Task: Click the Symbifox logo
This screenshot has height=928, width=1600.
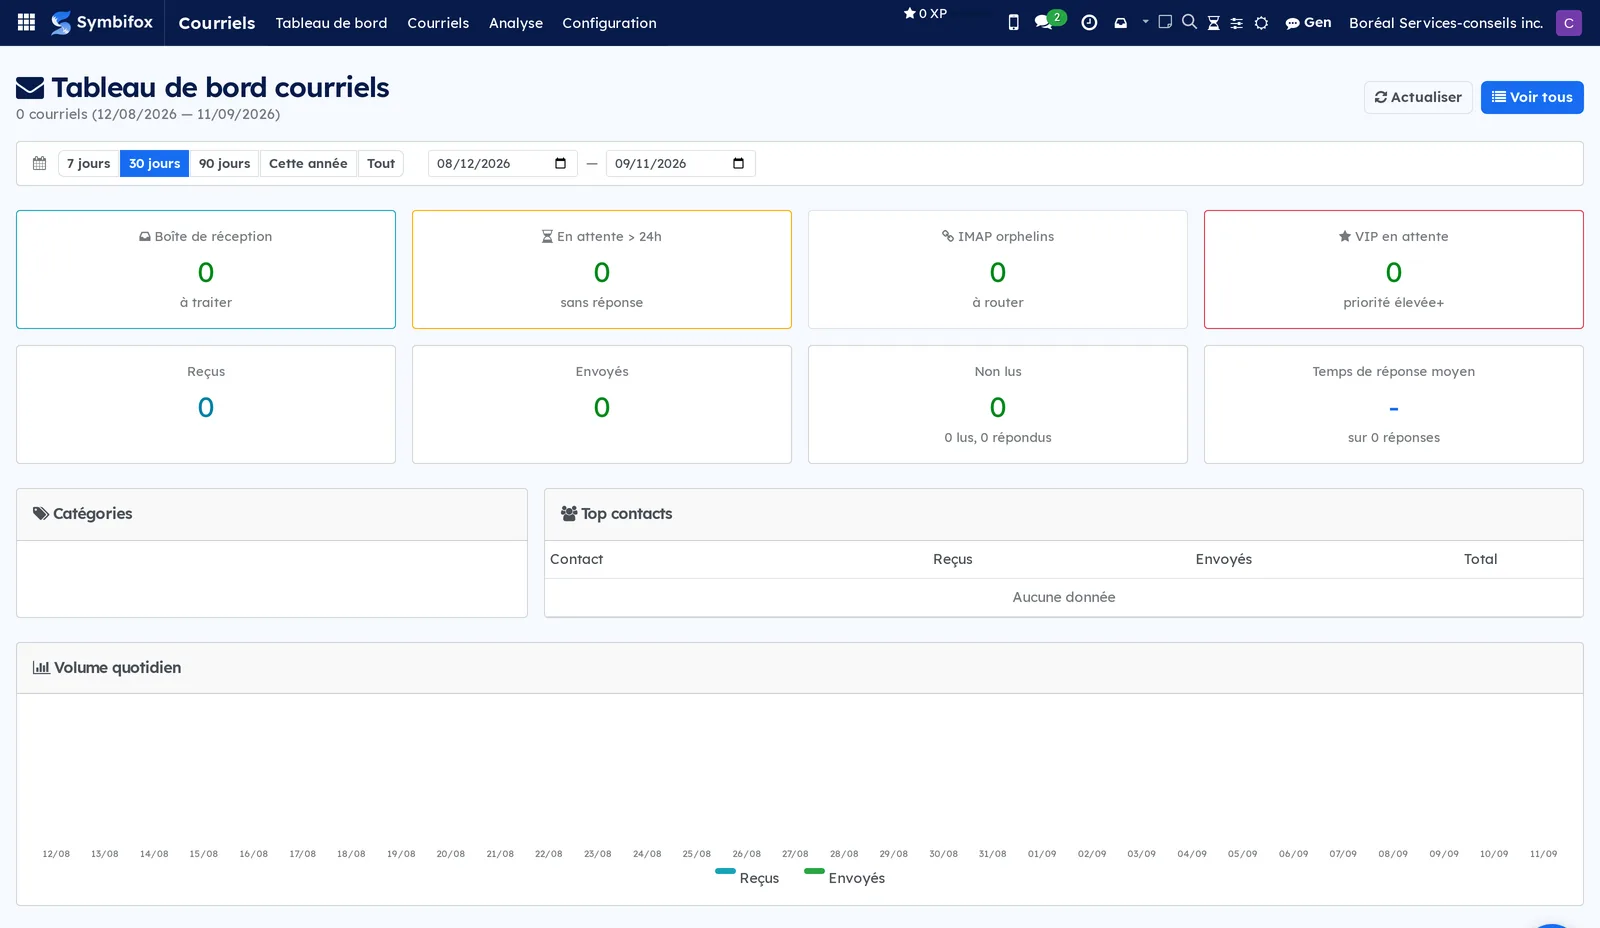Action: pyautogui.click(x=102, y=22)
